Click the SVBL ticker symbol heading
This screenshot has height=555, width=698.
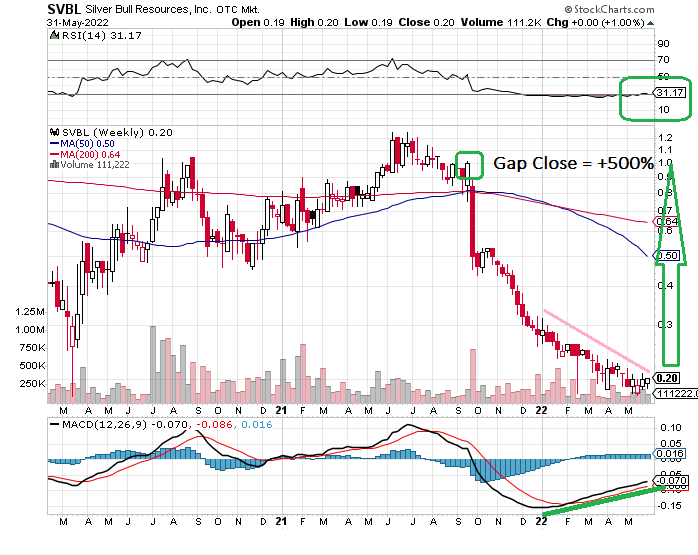pyautogui.click(x=64, y=9)
